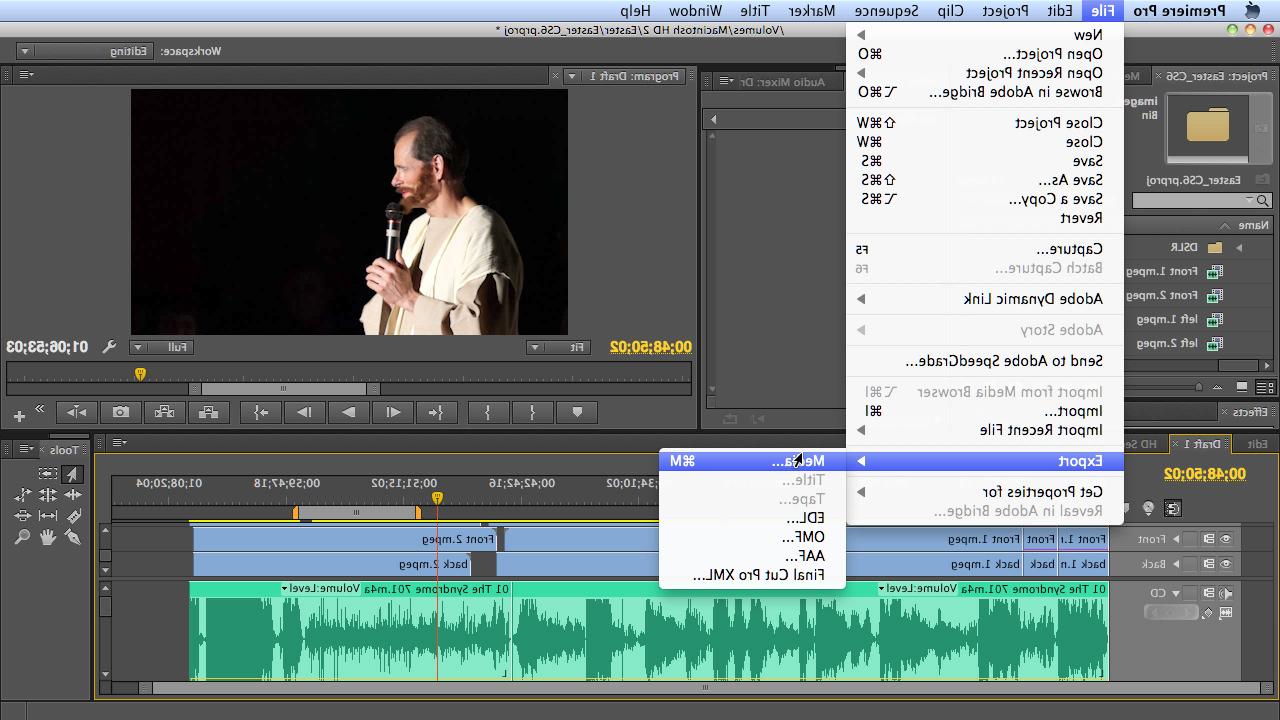Click the Mark Out brace button
1280x720 pixels.
(x=488, y=411)
